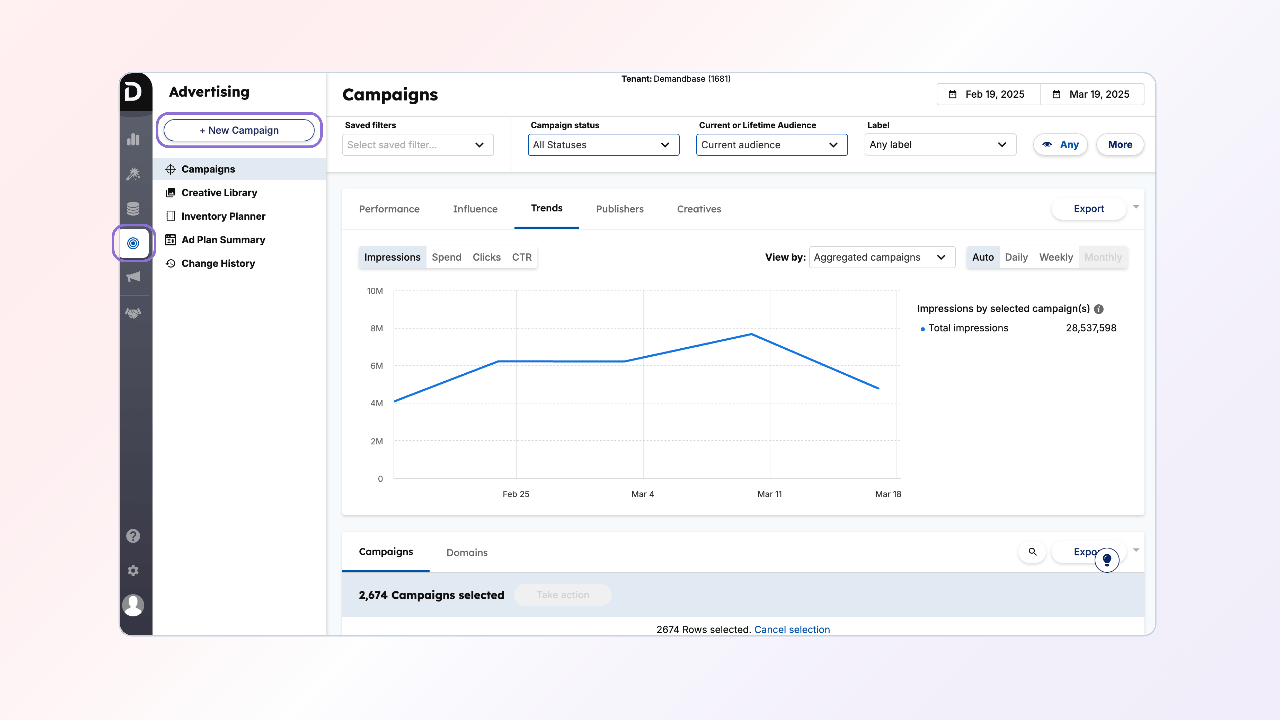This screenshot has height=720, width=1280.
Task: Open the 'View by' Aggregated campaigns dropdown
Action: (881, 257)
